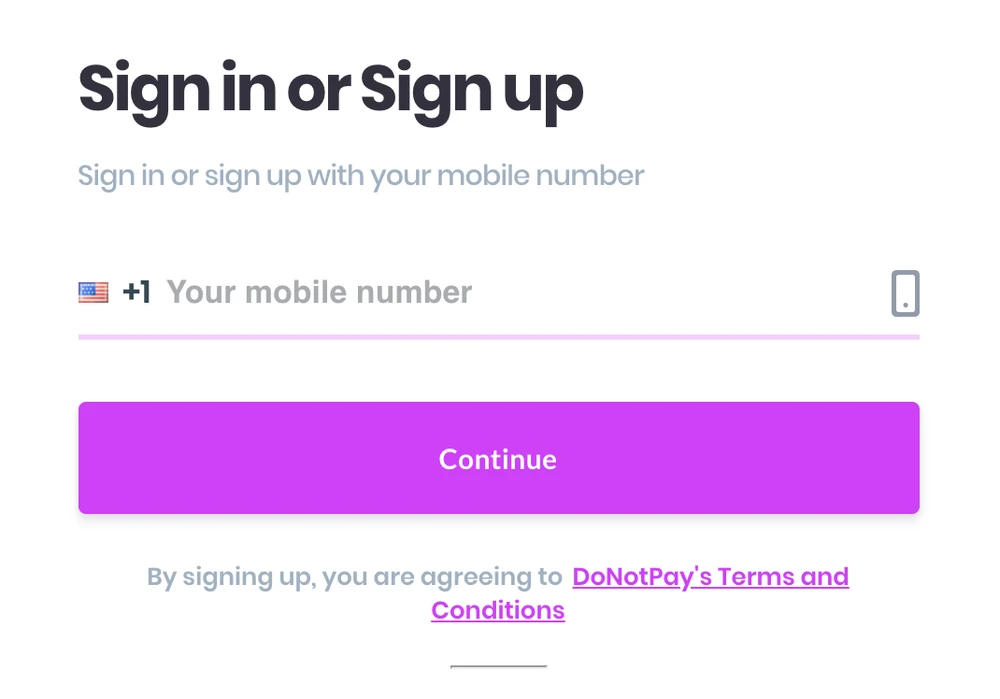
Task: Follow the Terms and Conditions hyperlink
Action: tap(711, 577)
